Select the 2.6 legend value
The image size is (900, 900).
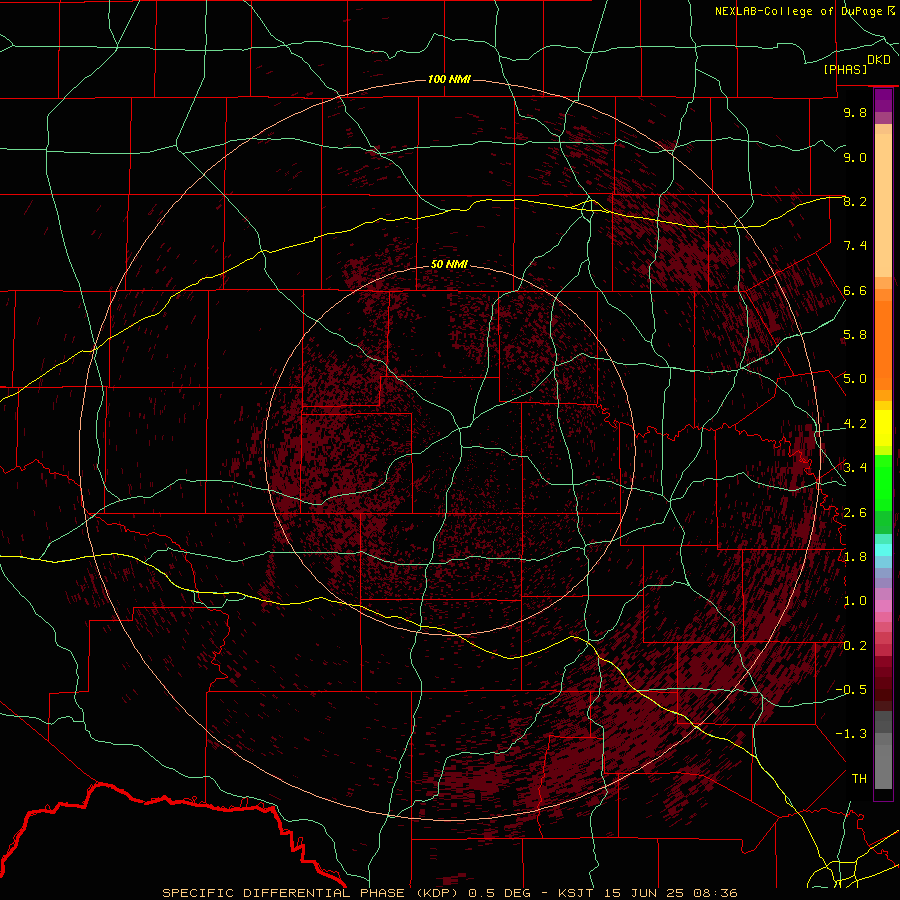[855, 513]
